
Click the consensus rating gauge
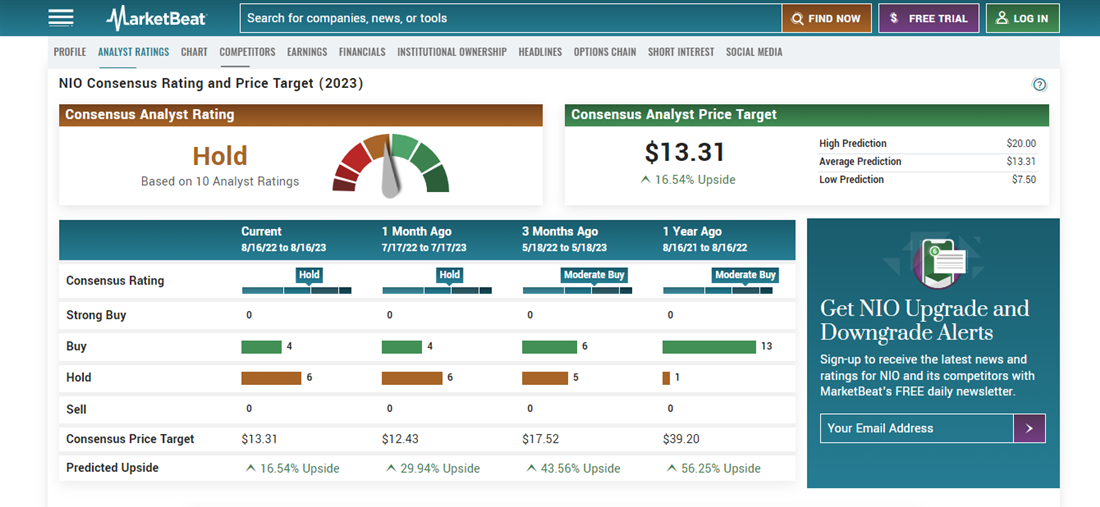tap(390, 164)
